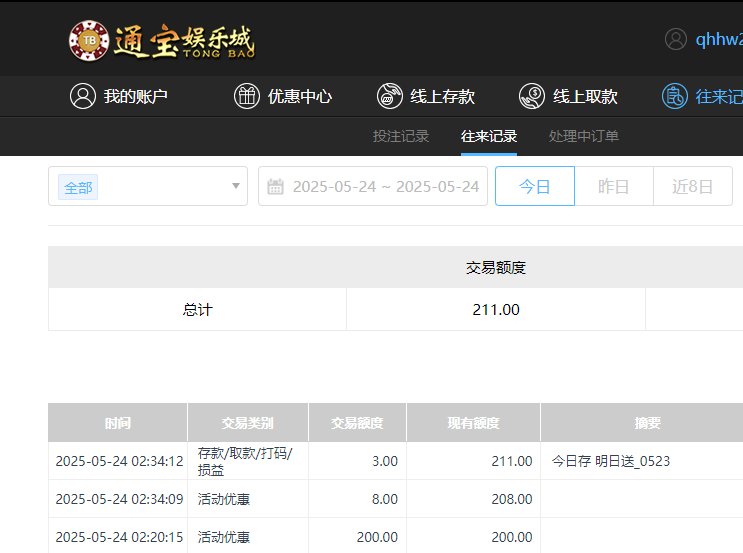Image resolution: width=743 pixels, height=553 pixels.
Task: Select the 今日 date filter
Action: click(x=535, y=186)
